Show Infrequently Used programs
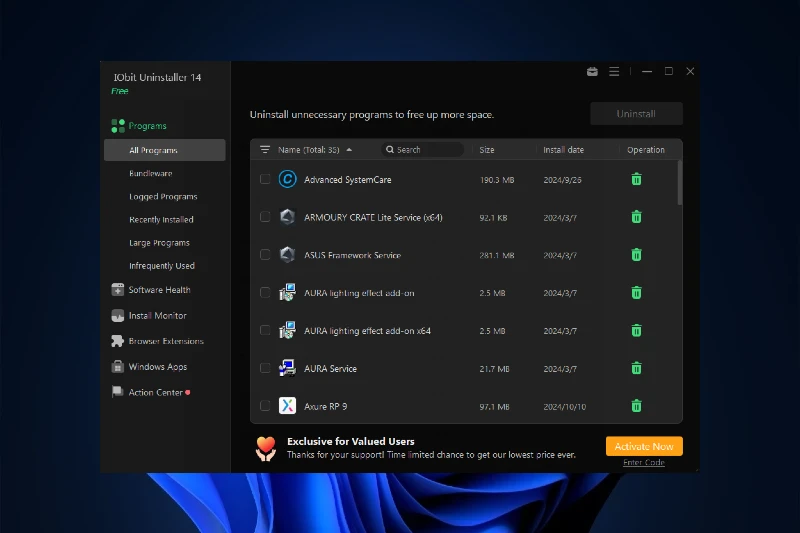The image size is (800, 533). tap(162, 266)
